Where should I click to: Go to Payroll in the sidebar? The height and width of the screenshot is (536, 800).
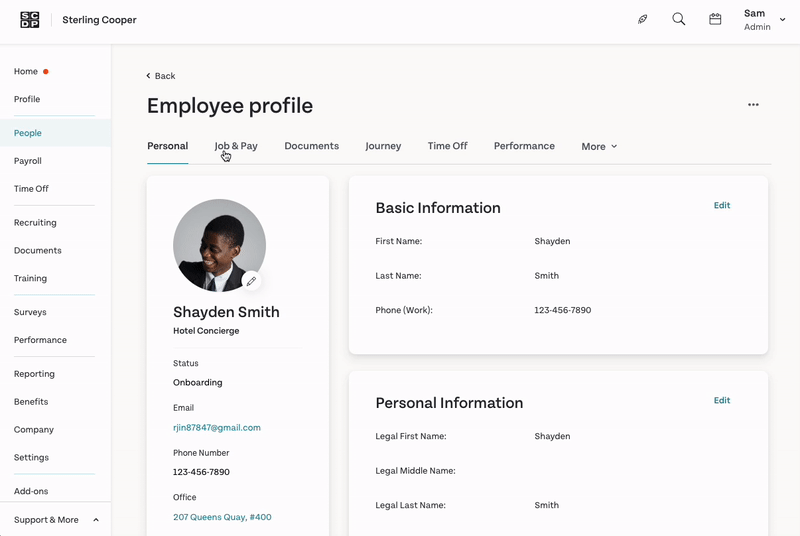[x=28, y=161]
